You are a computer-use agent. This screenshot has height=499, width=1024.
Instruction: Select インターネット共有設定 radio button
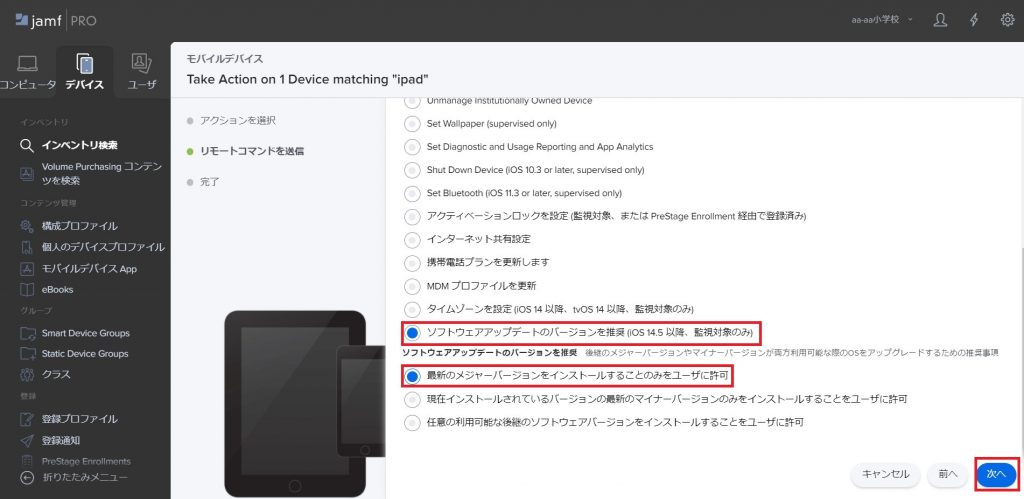(x=412, y=240)
